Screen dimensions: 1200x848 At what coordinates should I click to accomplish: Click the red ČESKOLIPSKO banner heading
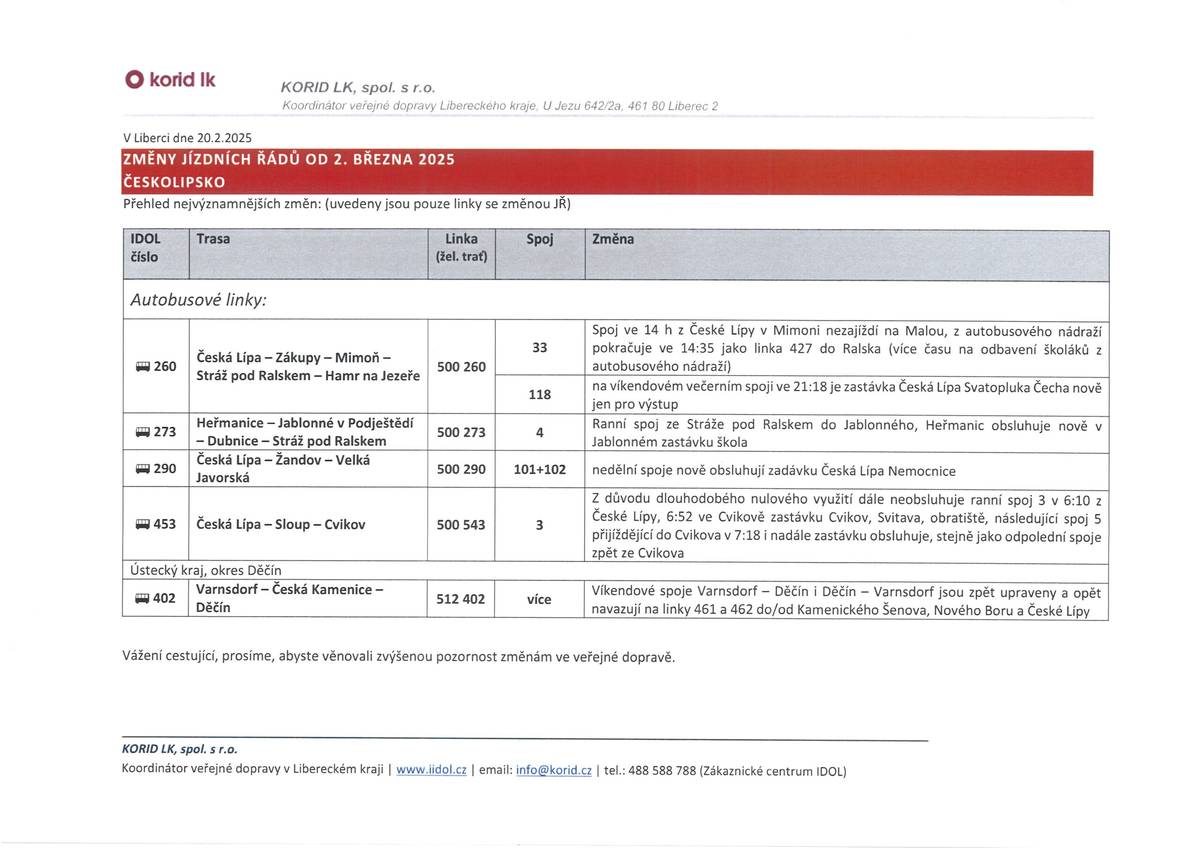(x=174, y=183)
